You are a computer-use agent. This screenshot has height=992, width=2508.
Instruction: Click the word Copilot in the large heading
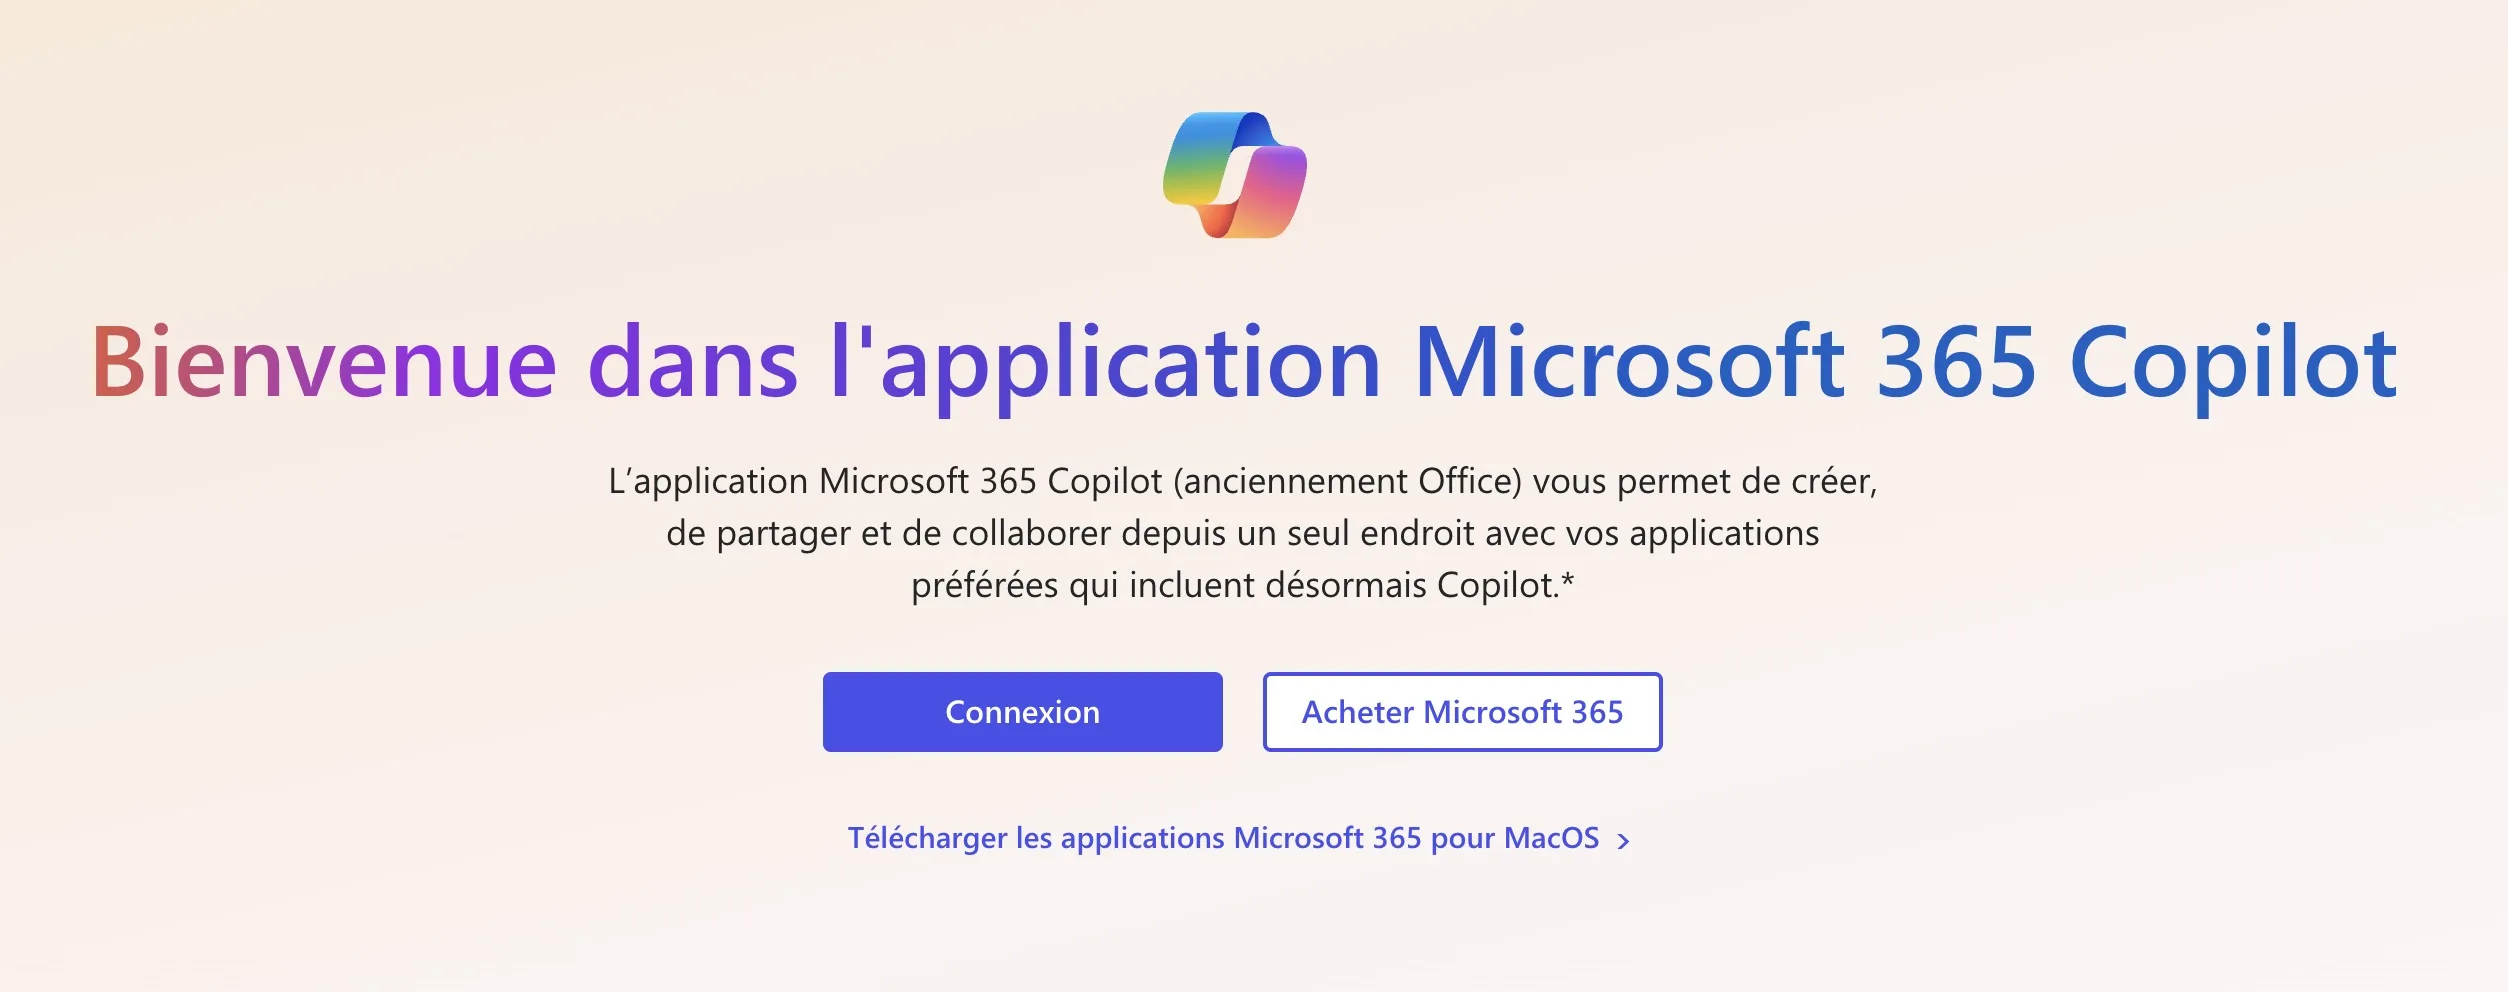[2233, 362]
